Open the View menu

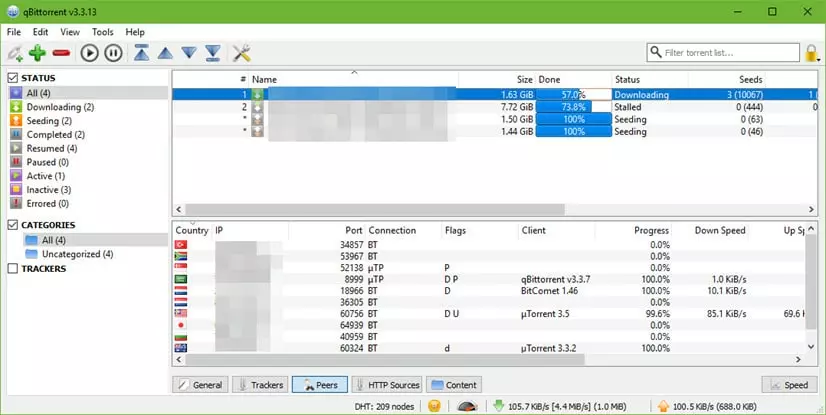point(70,32)
